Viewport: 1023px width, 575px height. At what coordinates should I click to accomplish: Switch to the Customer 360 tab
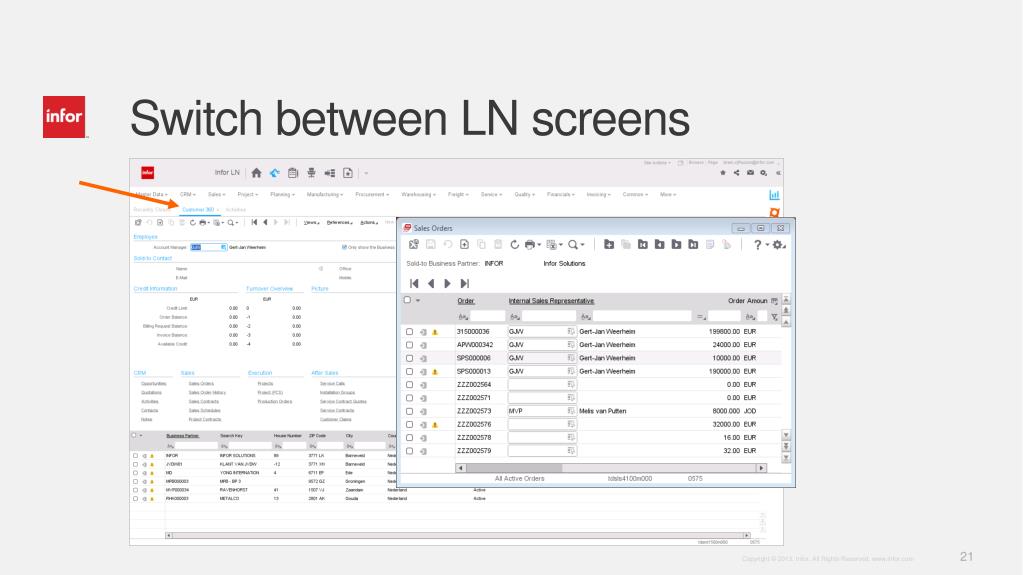click(199, 210)
